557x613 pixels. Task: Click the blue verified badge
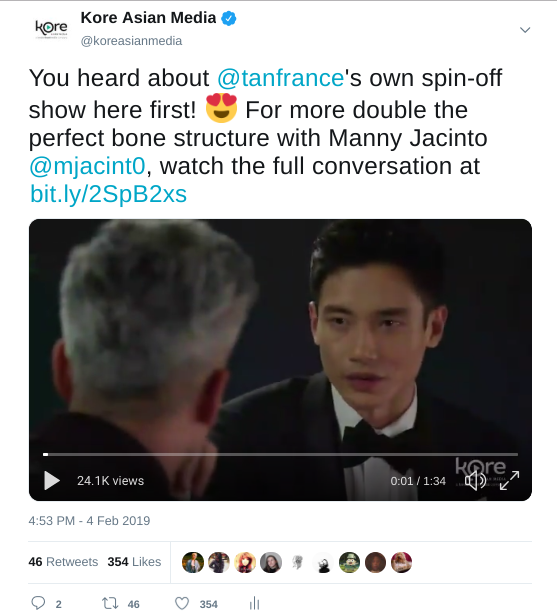tap(229, 18)
